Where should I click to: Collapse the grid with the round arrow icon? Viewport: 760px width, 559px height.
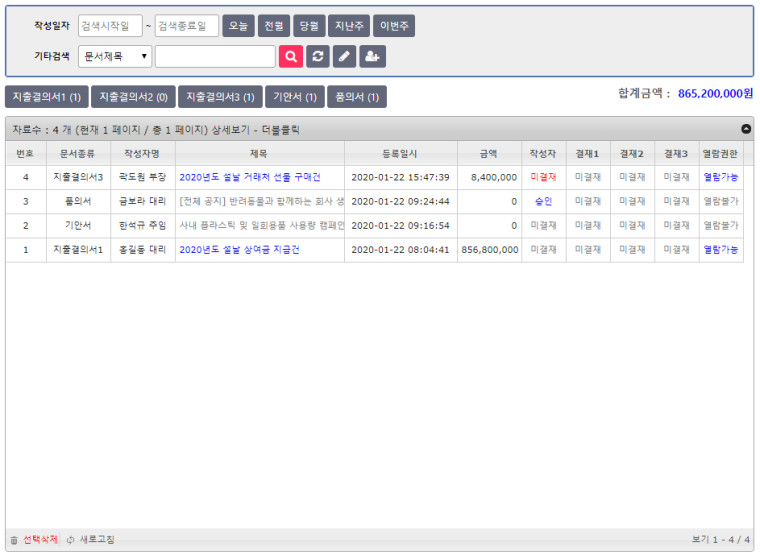745,129
